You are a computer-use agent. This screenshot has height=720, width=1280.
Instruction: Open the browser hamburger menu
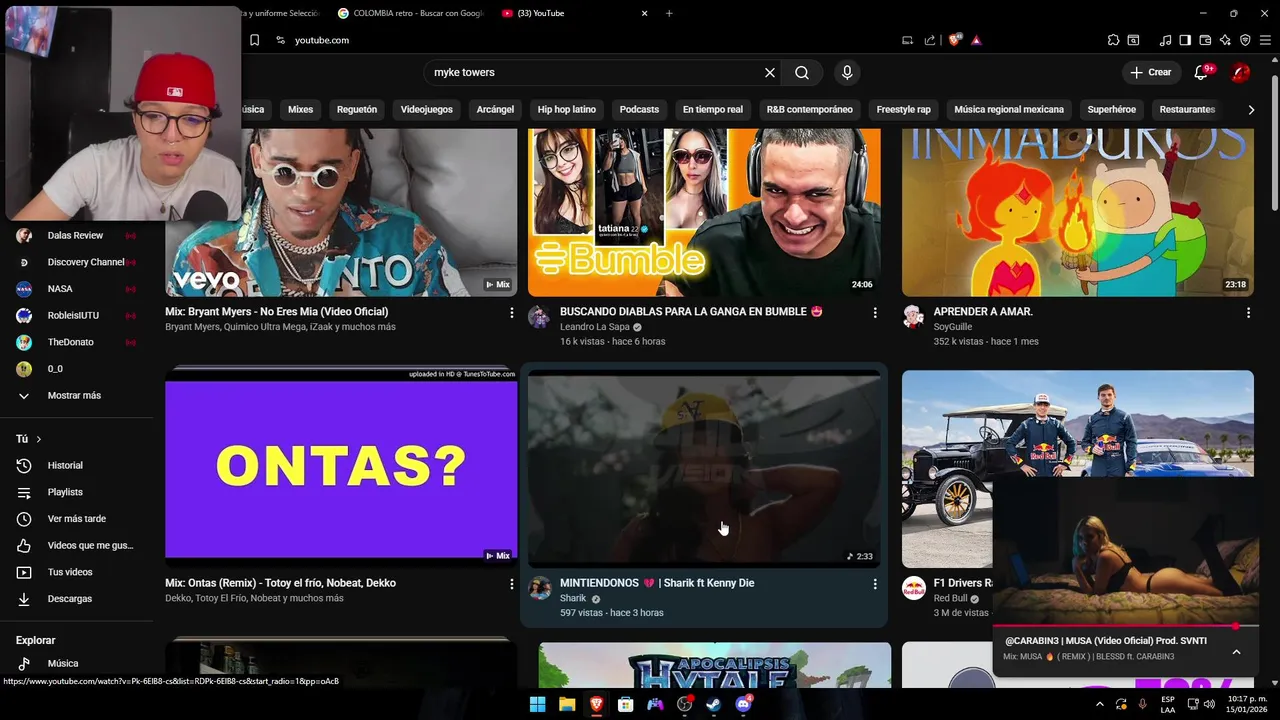[x=1265, y=40]
